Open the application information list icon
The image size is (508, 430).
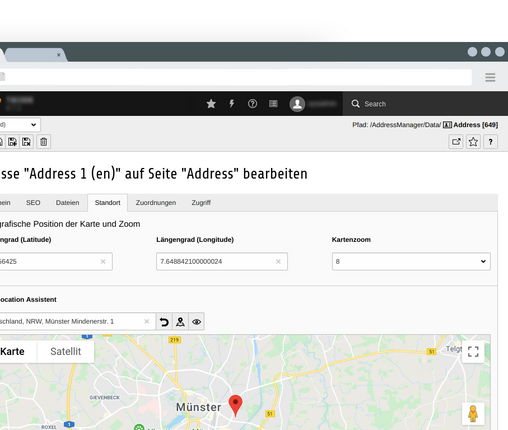(273, 104)
